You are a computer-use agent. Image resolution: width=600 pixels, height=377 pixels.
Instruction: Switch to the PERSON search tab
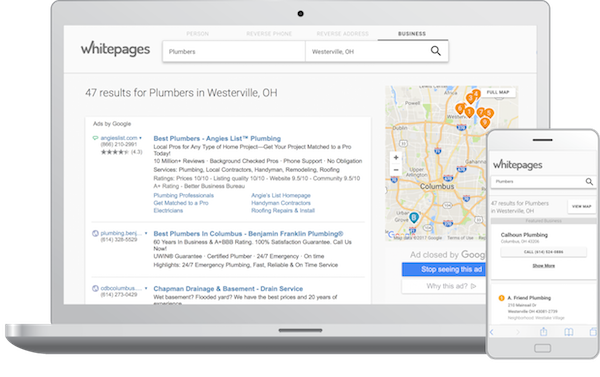(x=197, y=34)
